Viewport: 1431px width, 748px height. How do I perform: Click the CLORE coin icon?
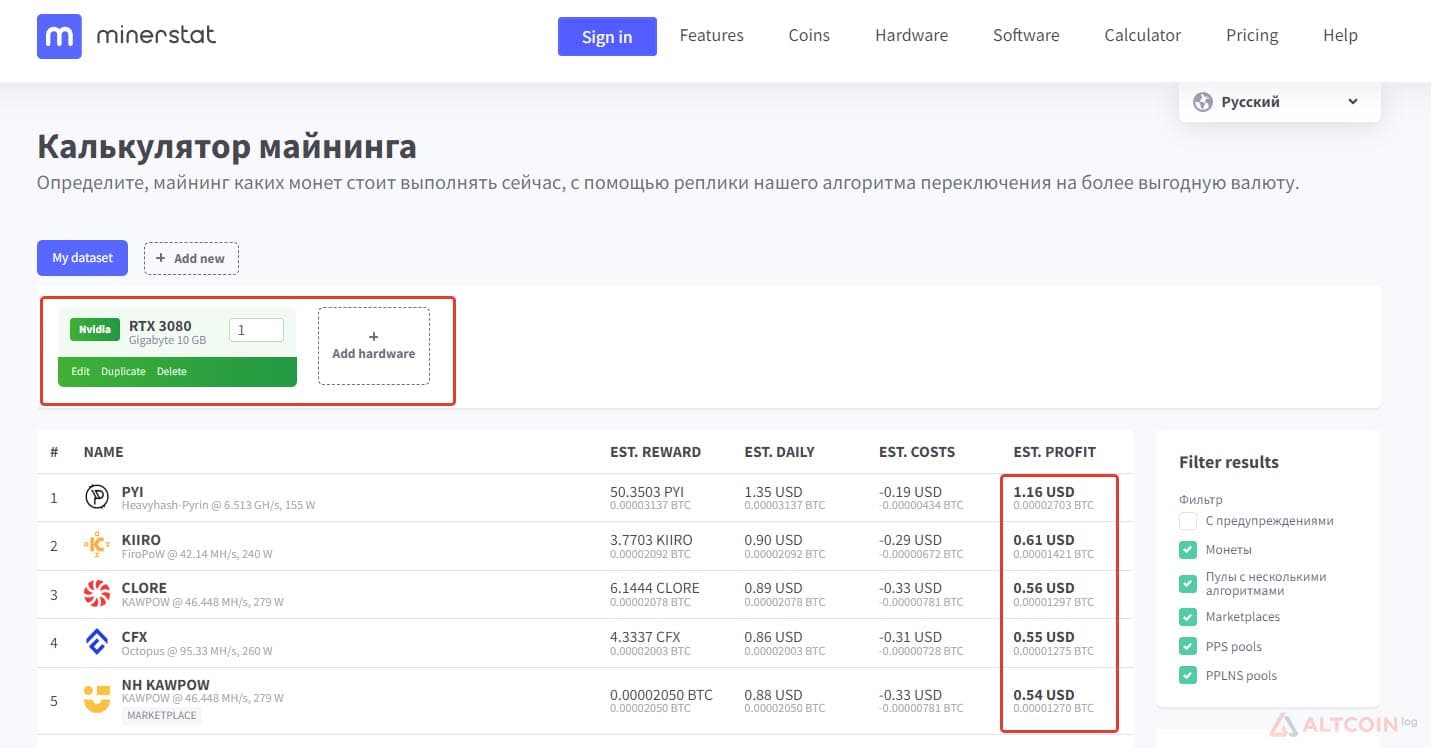tap(97, 593)
